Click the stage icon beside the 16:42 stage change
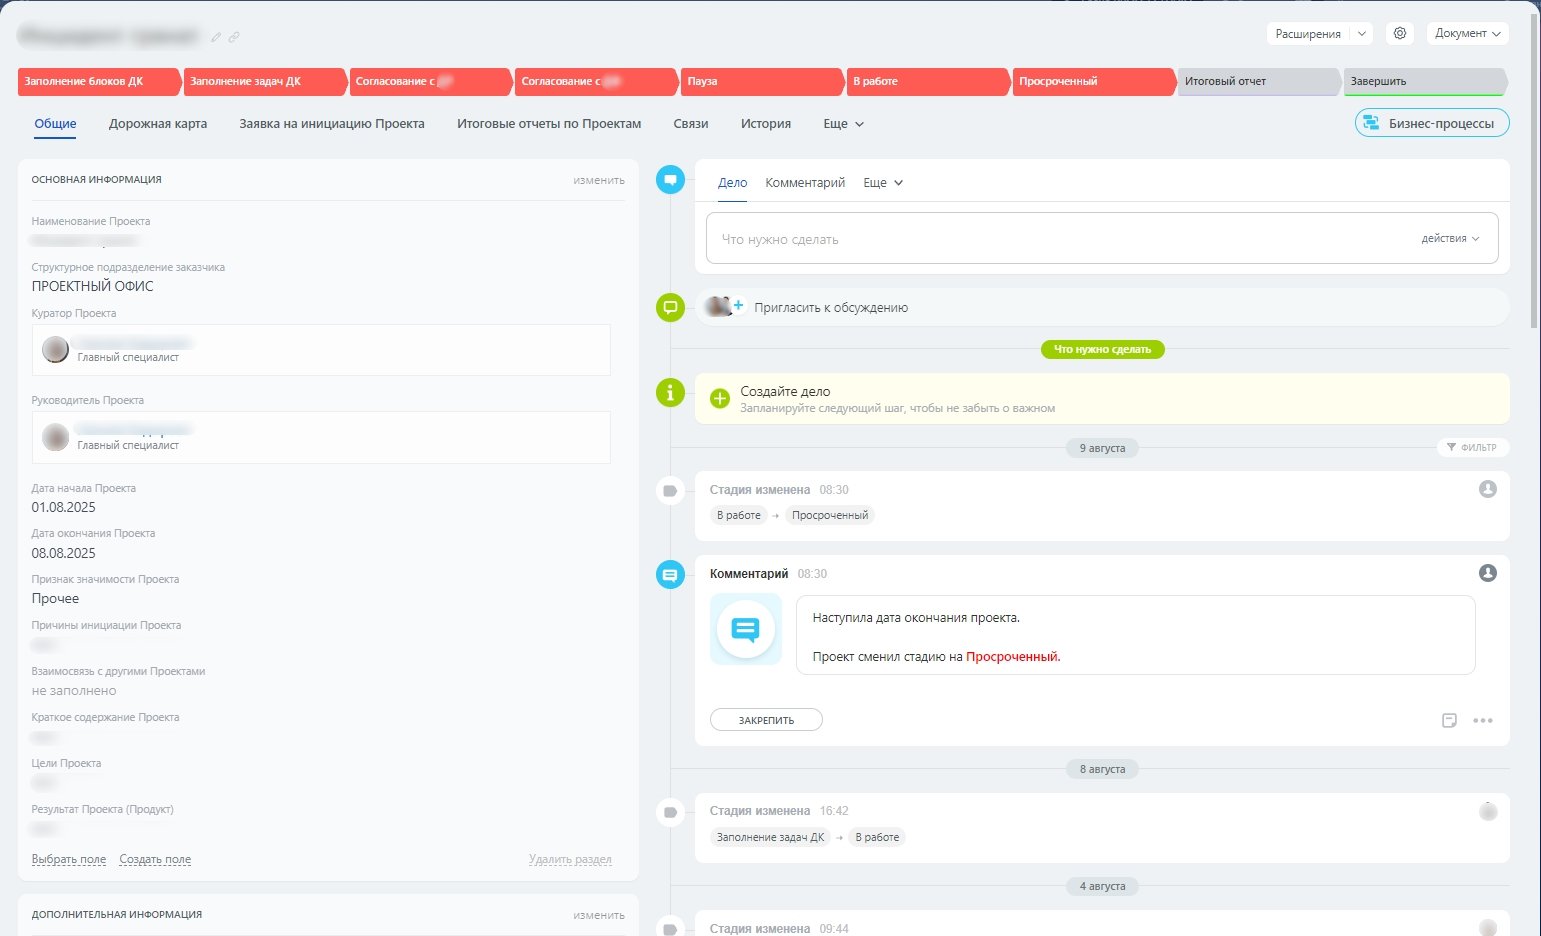 point(670,812)
